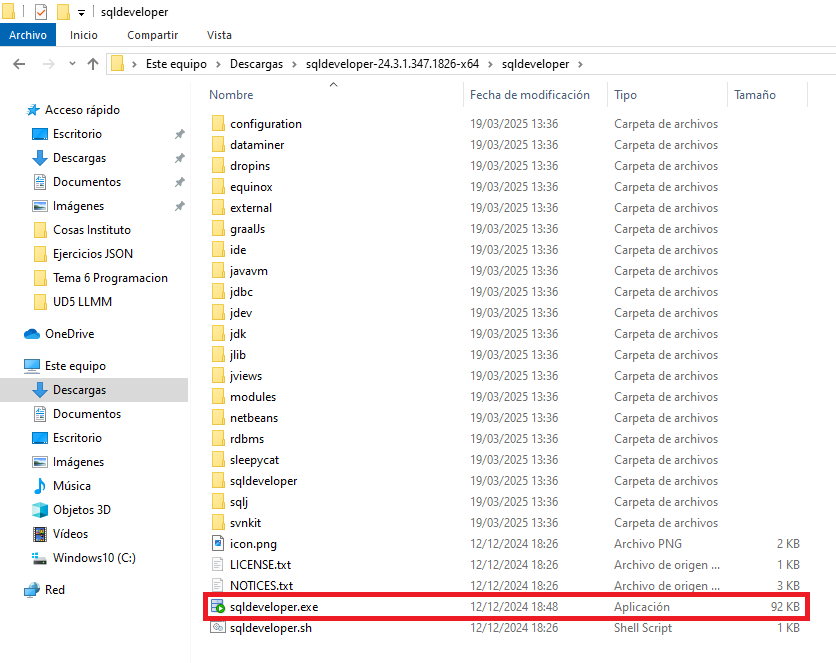Sort by the Tamaño column header
836x663 pixels.
(755, 95)
